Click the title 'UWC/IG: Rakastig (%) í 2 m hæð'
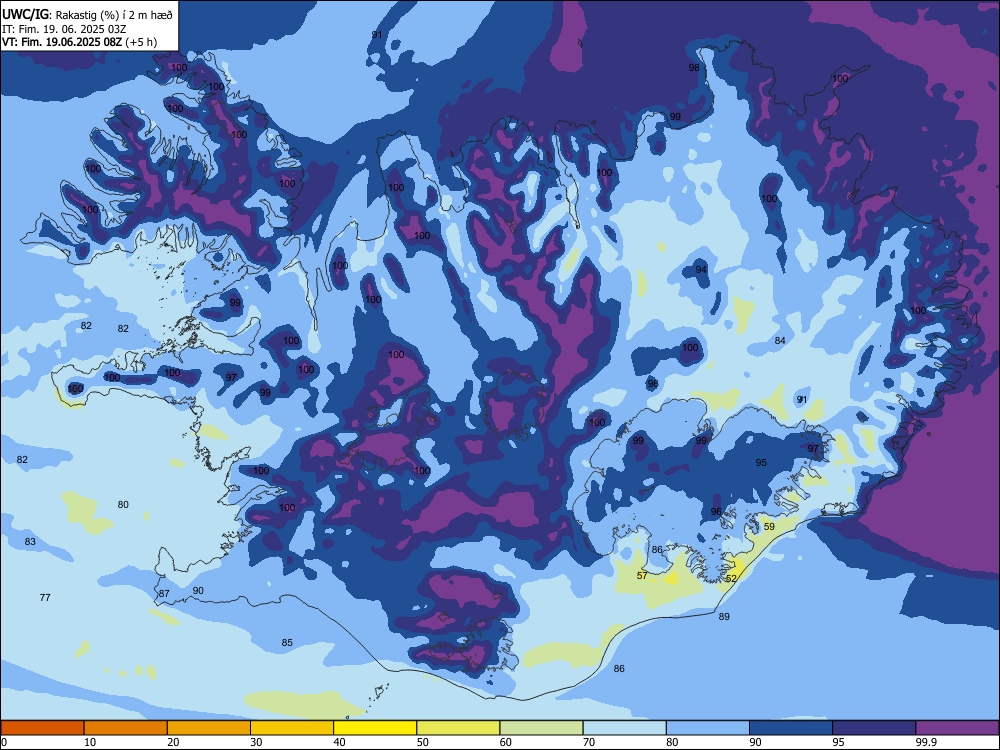 pyautogui.click(x=87, y=15)
